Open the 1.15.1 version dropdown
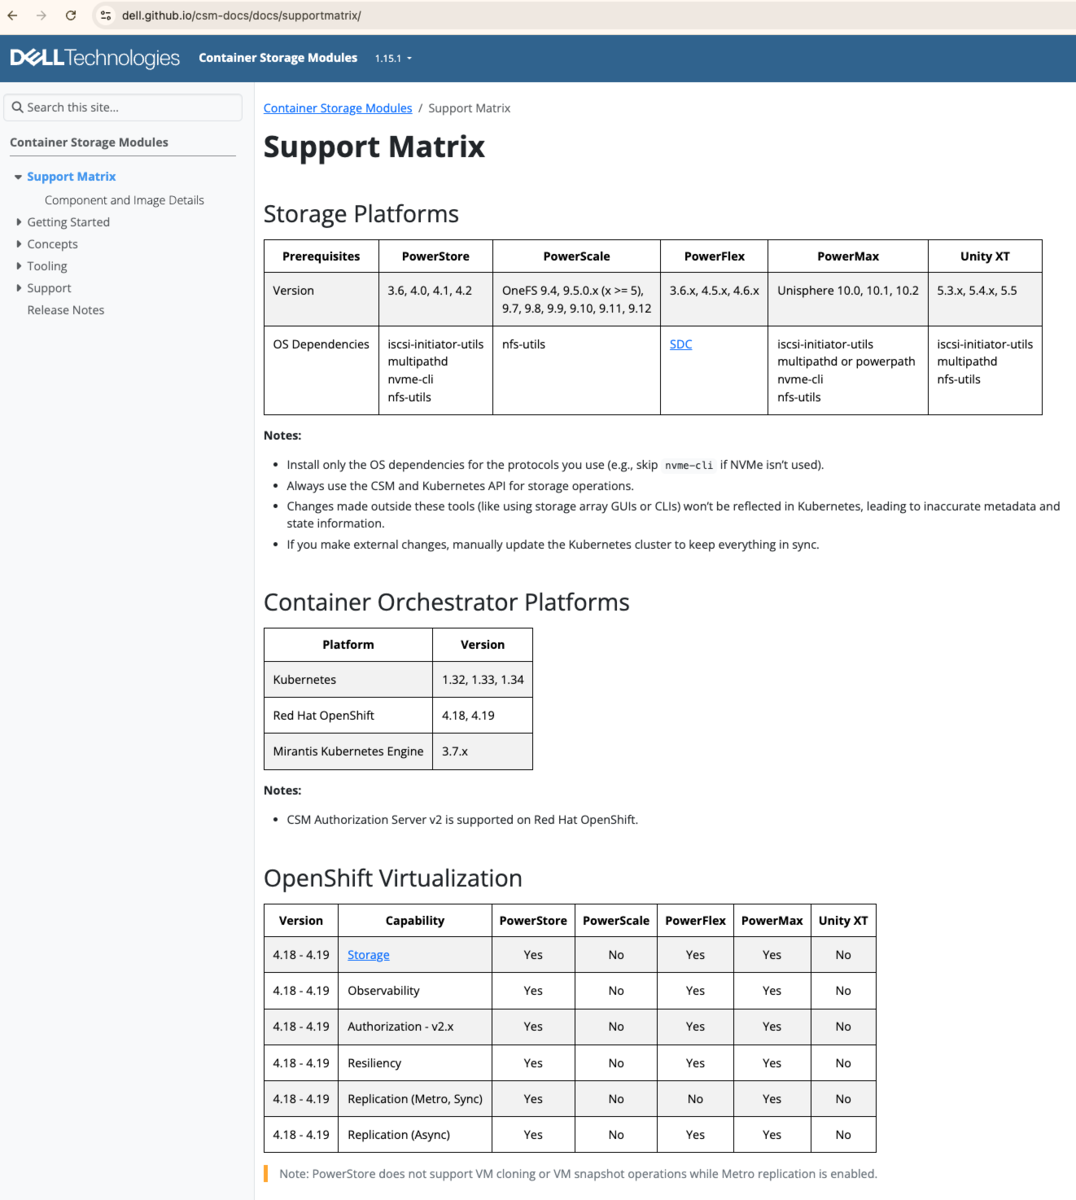The image size is (1076, 1200). tap(393, 58)
